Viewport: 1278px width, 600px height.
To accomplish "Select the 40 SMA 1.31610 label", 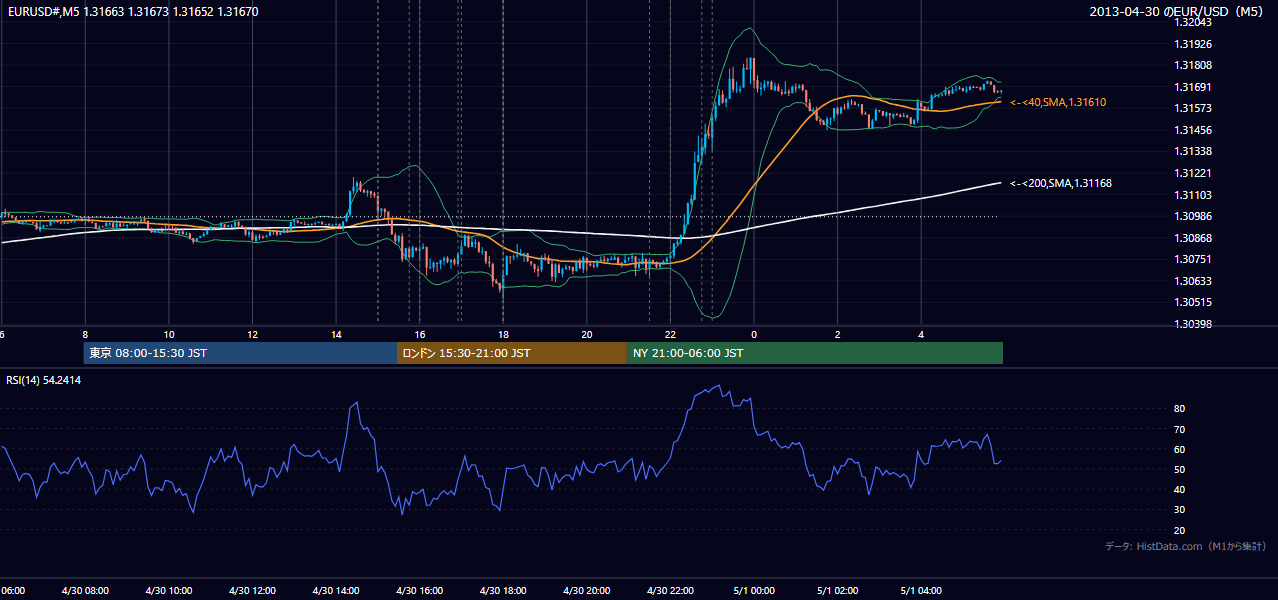I will 1058,103.
